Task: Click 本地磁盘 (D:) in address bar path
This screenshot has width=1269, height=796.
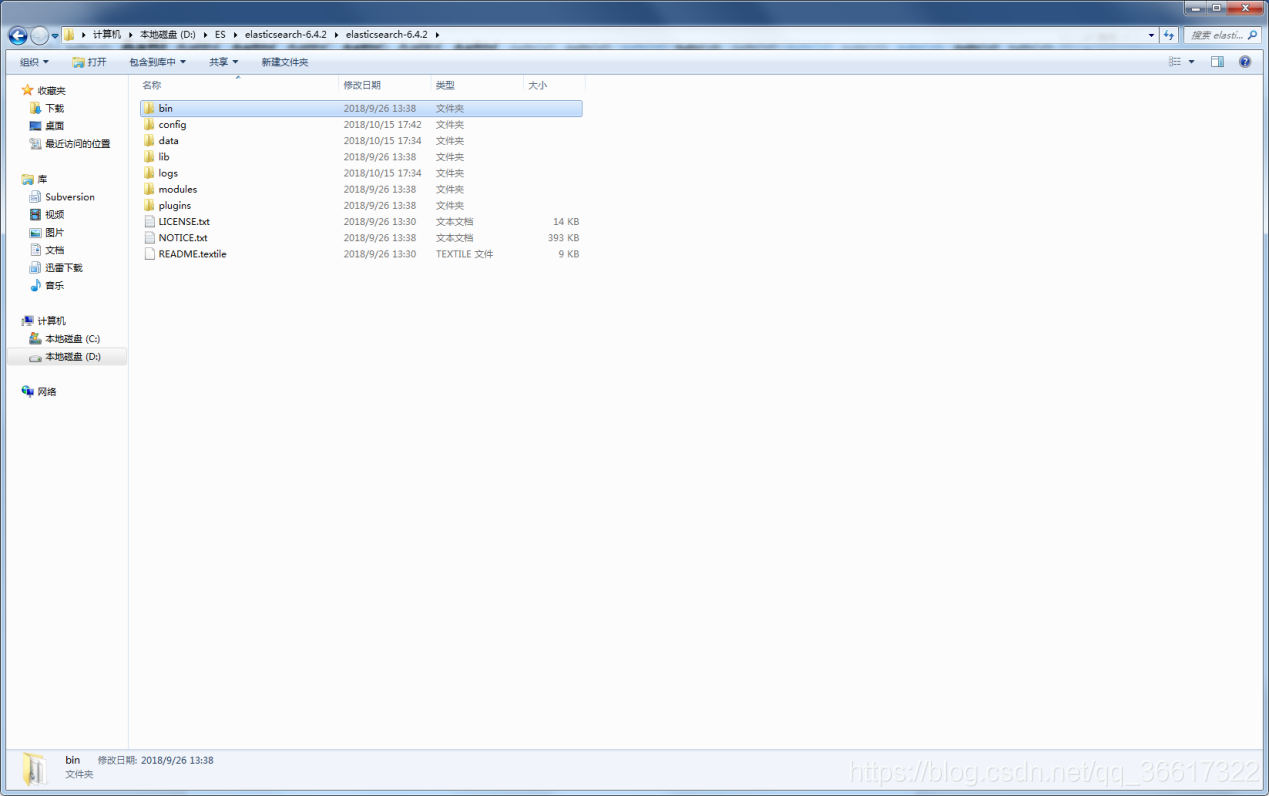Action: (167, 35)
